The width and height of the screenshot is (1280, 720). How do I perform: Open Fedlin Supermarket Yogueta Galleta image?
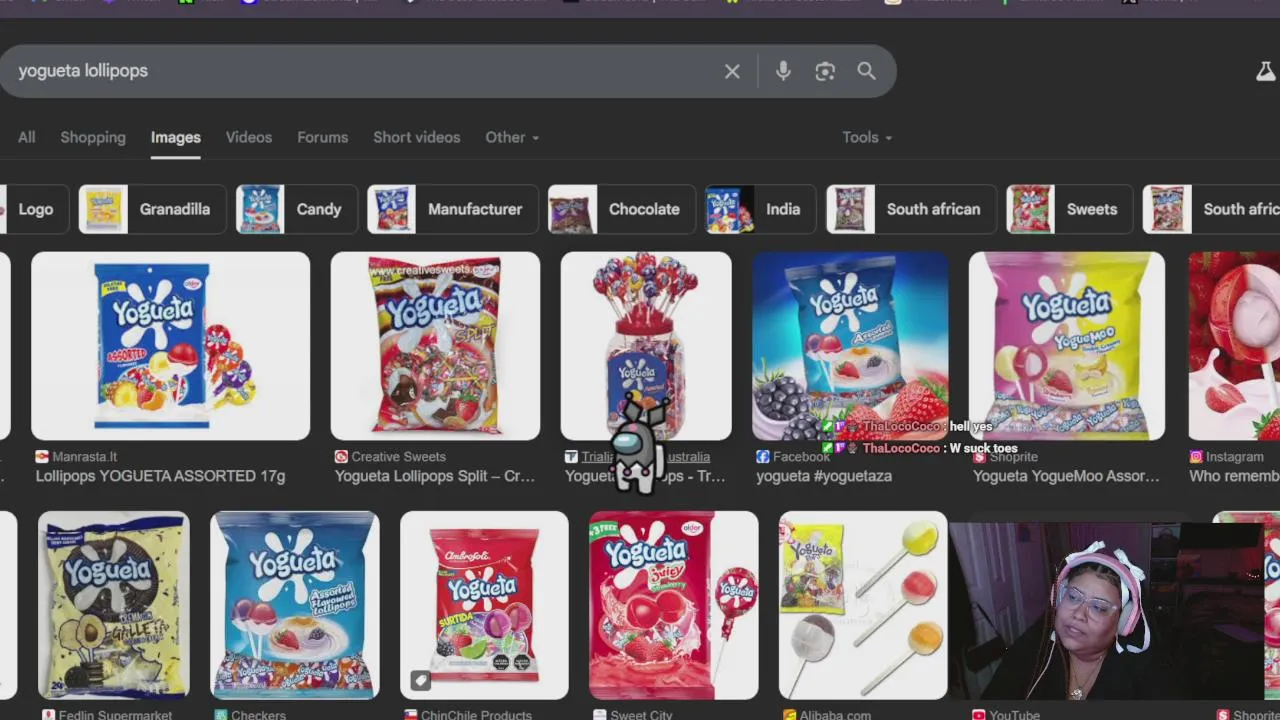point(113,605)
